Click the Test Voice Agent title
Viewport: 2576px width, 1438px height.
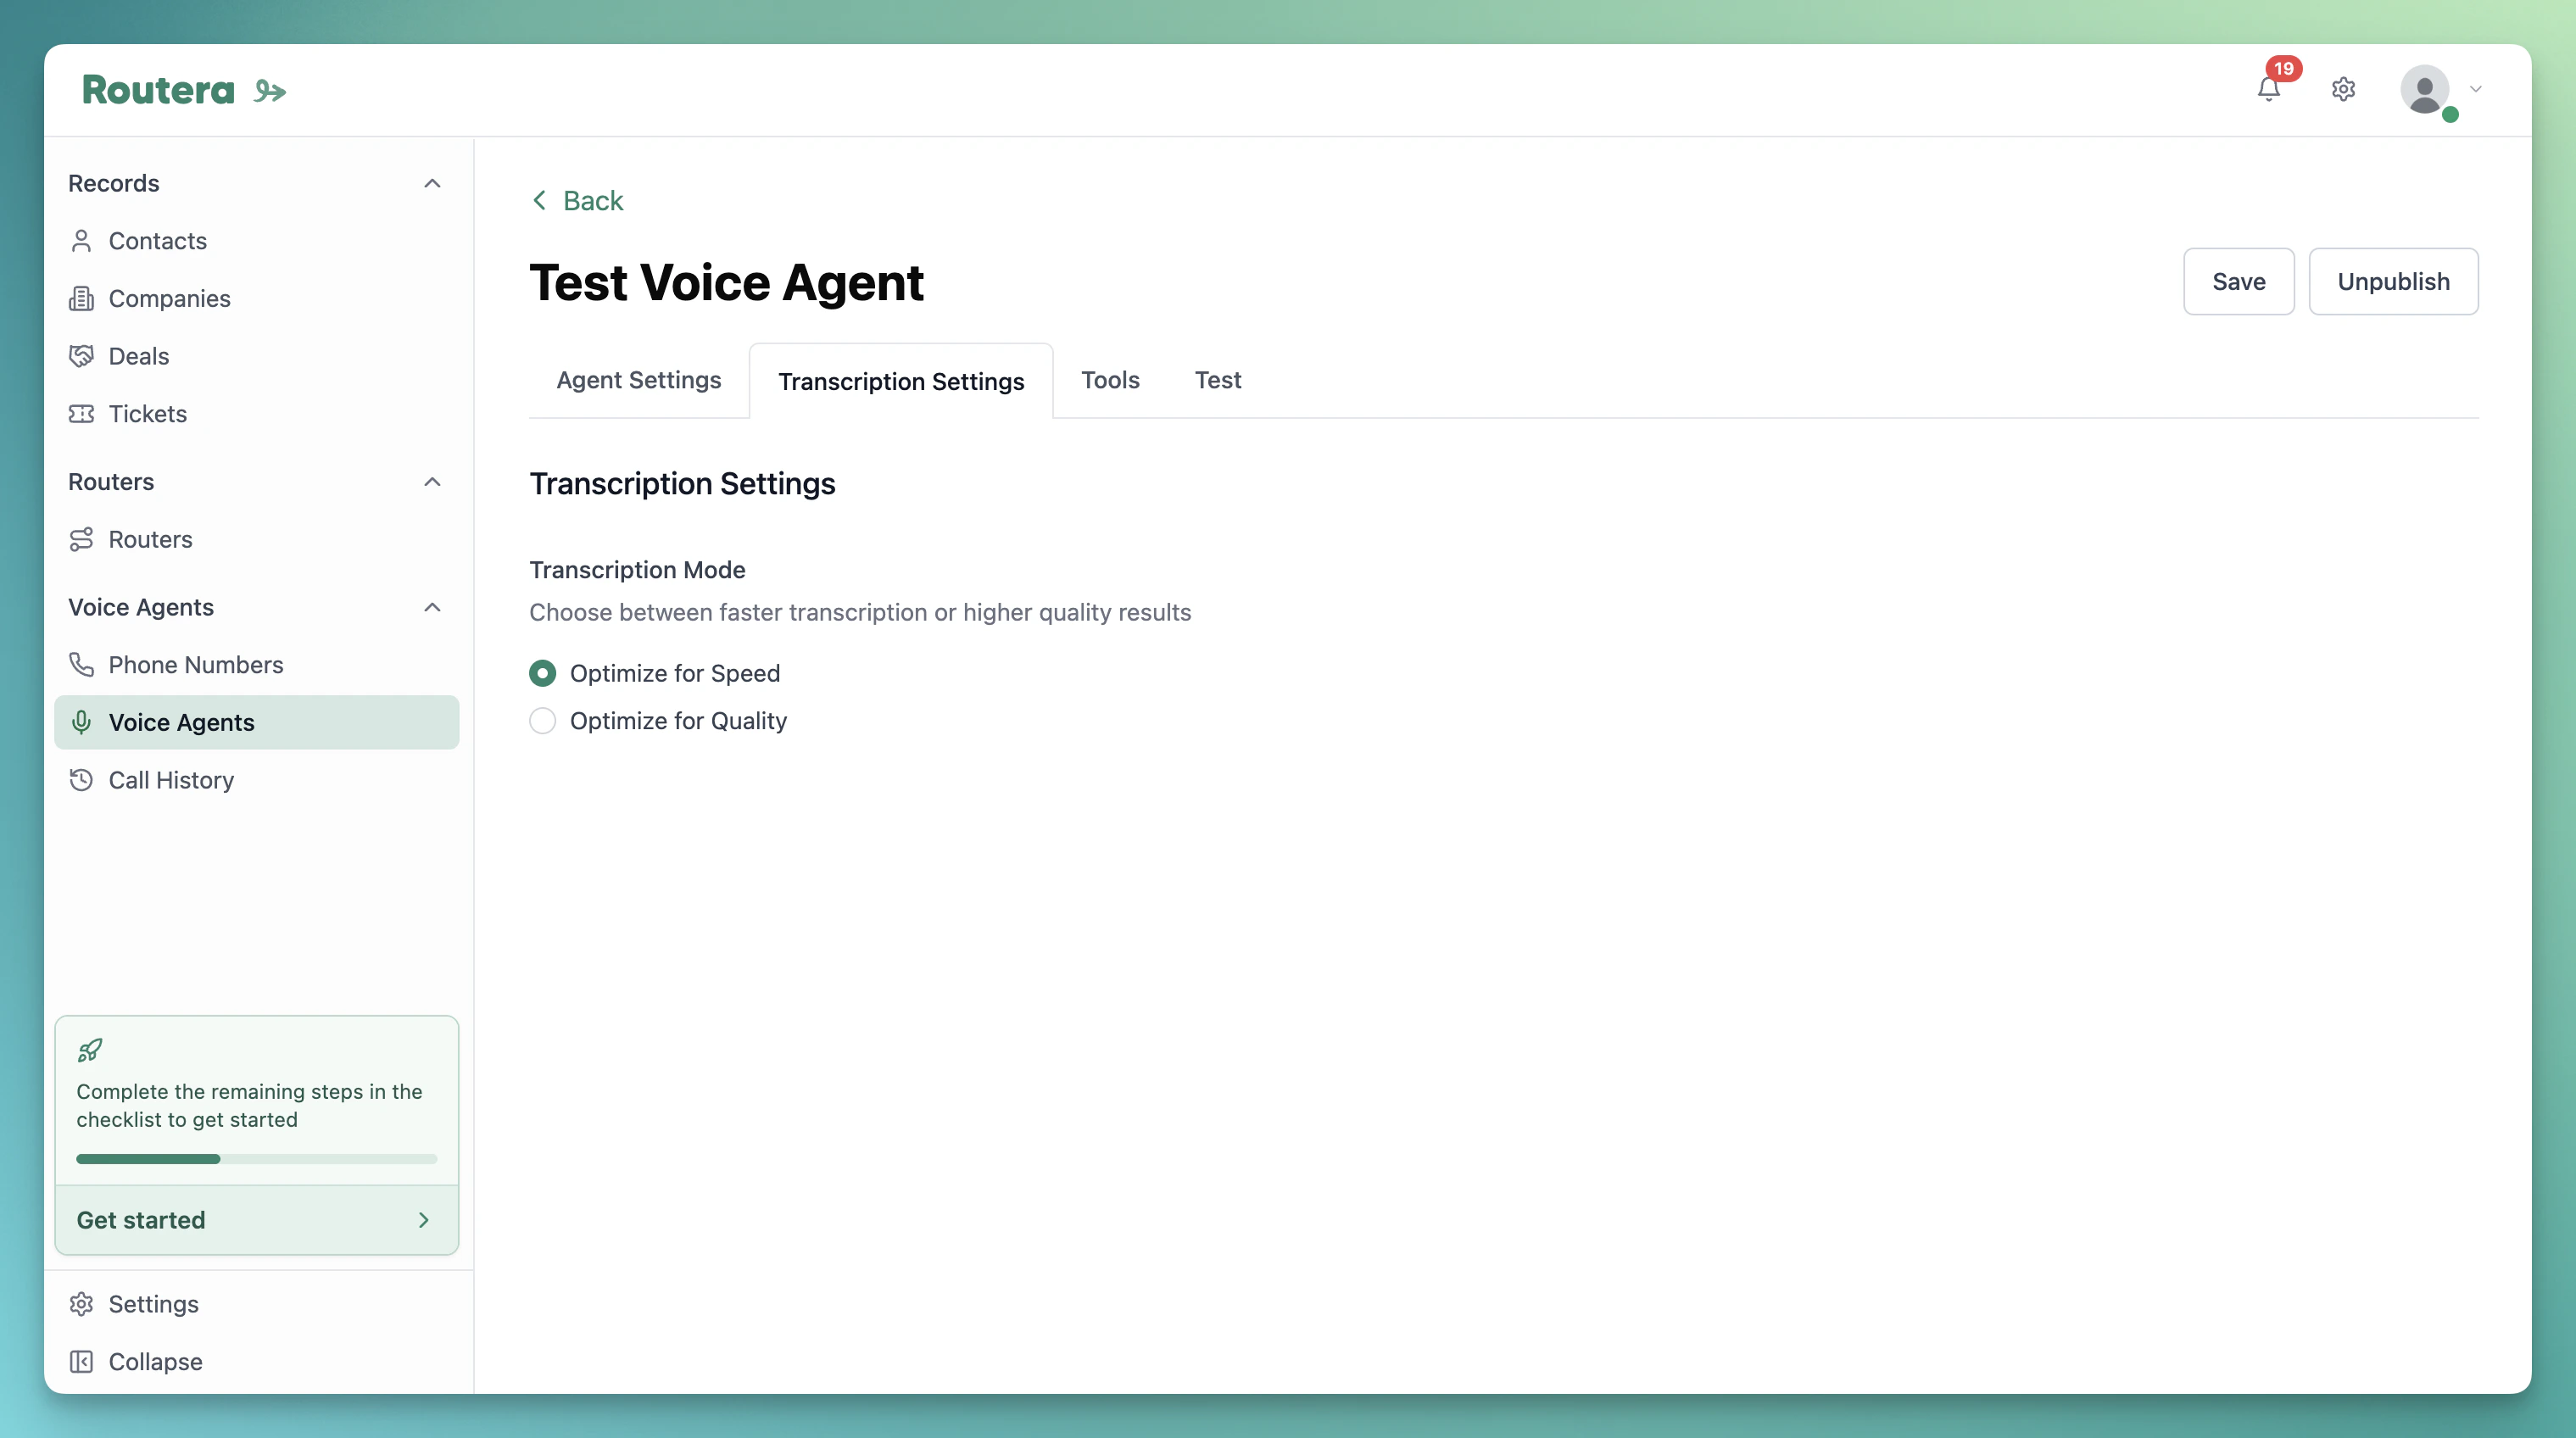point(726,282)
